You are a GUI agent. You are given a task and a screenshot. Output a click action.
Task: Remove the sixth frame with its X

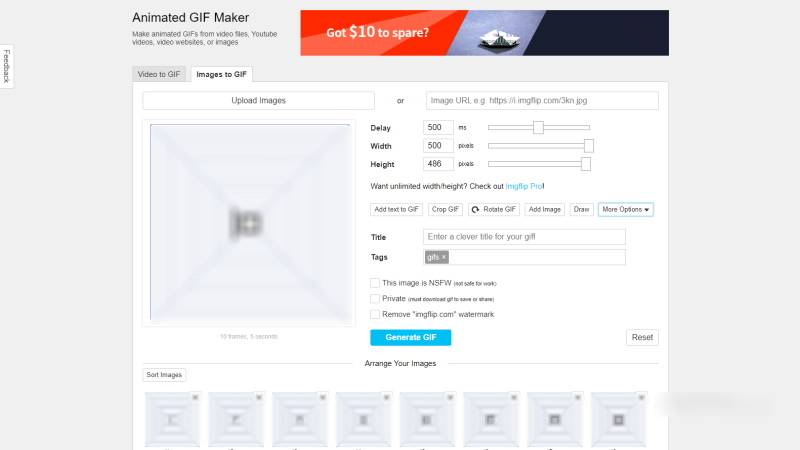[x=514, y=397]
